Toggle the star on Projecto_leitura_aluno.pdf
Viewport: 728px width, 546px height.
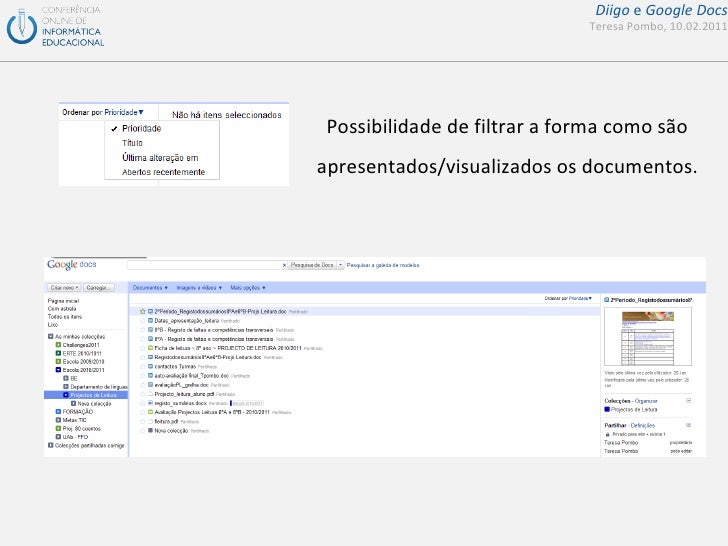tap(143, 394)
